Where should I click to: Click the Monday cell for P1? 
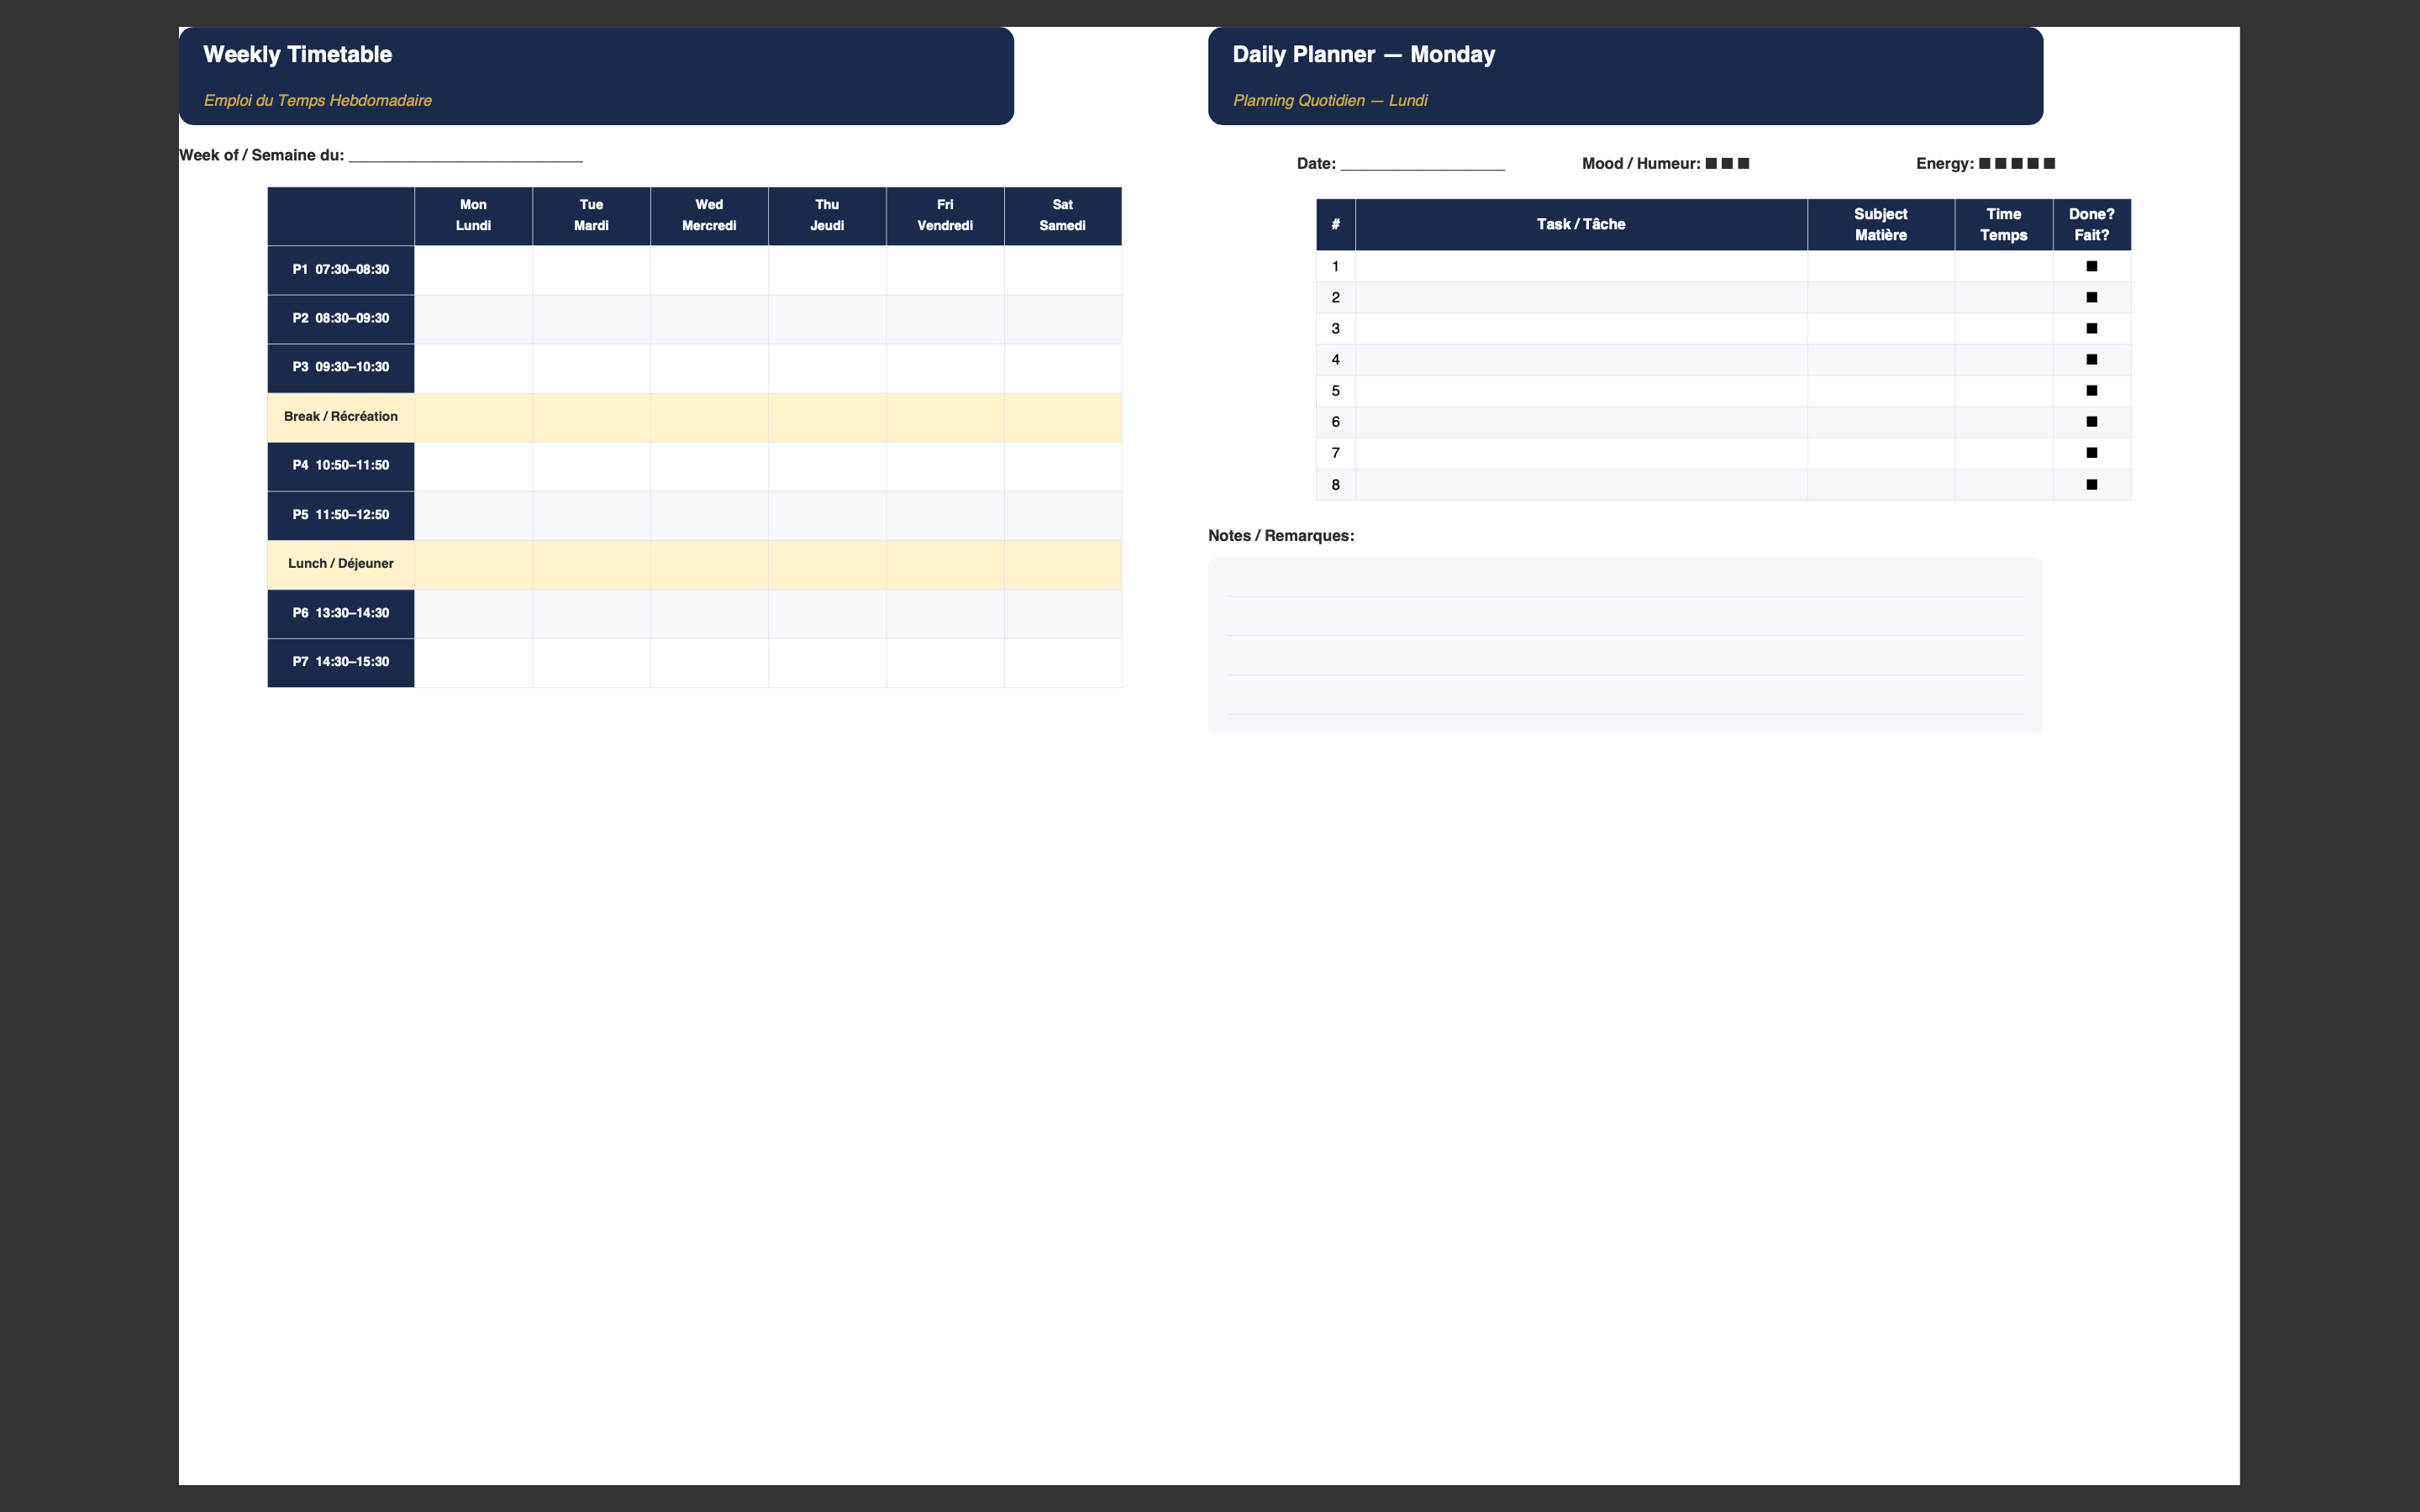tap(473, 270)
